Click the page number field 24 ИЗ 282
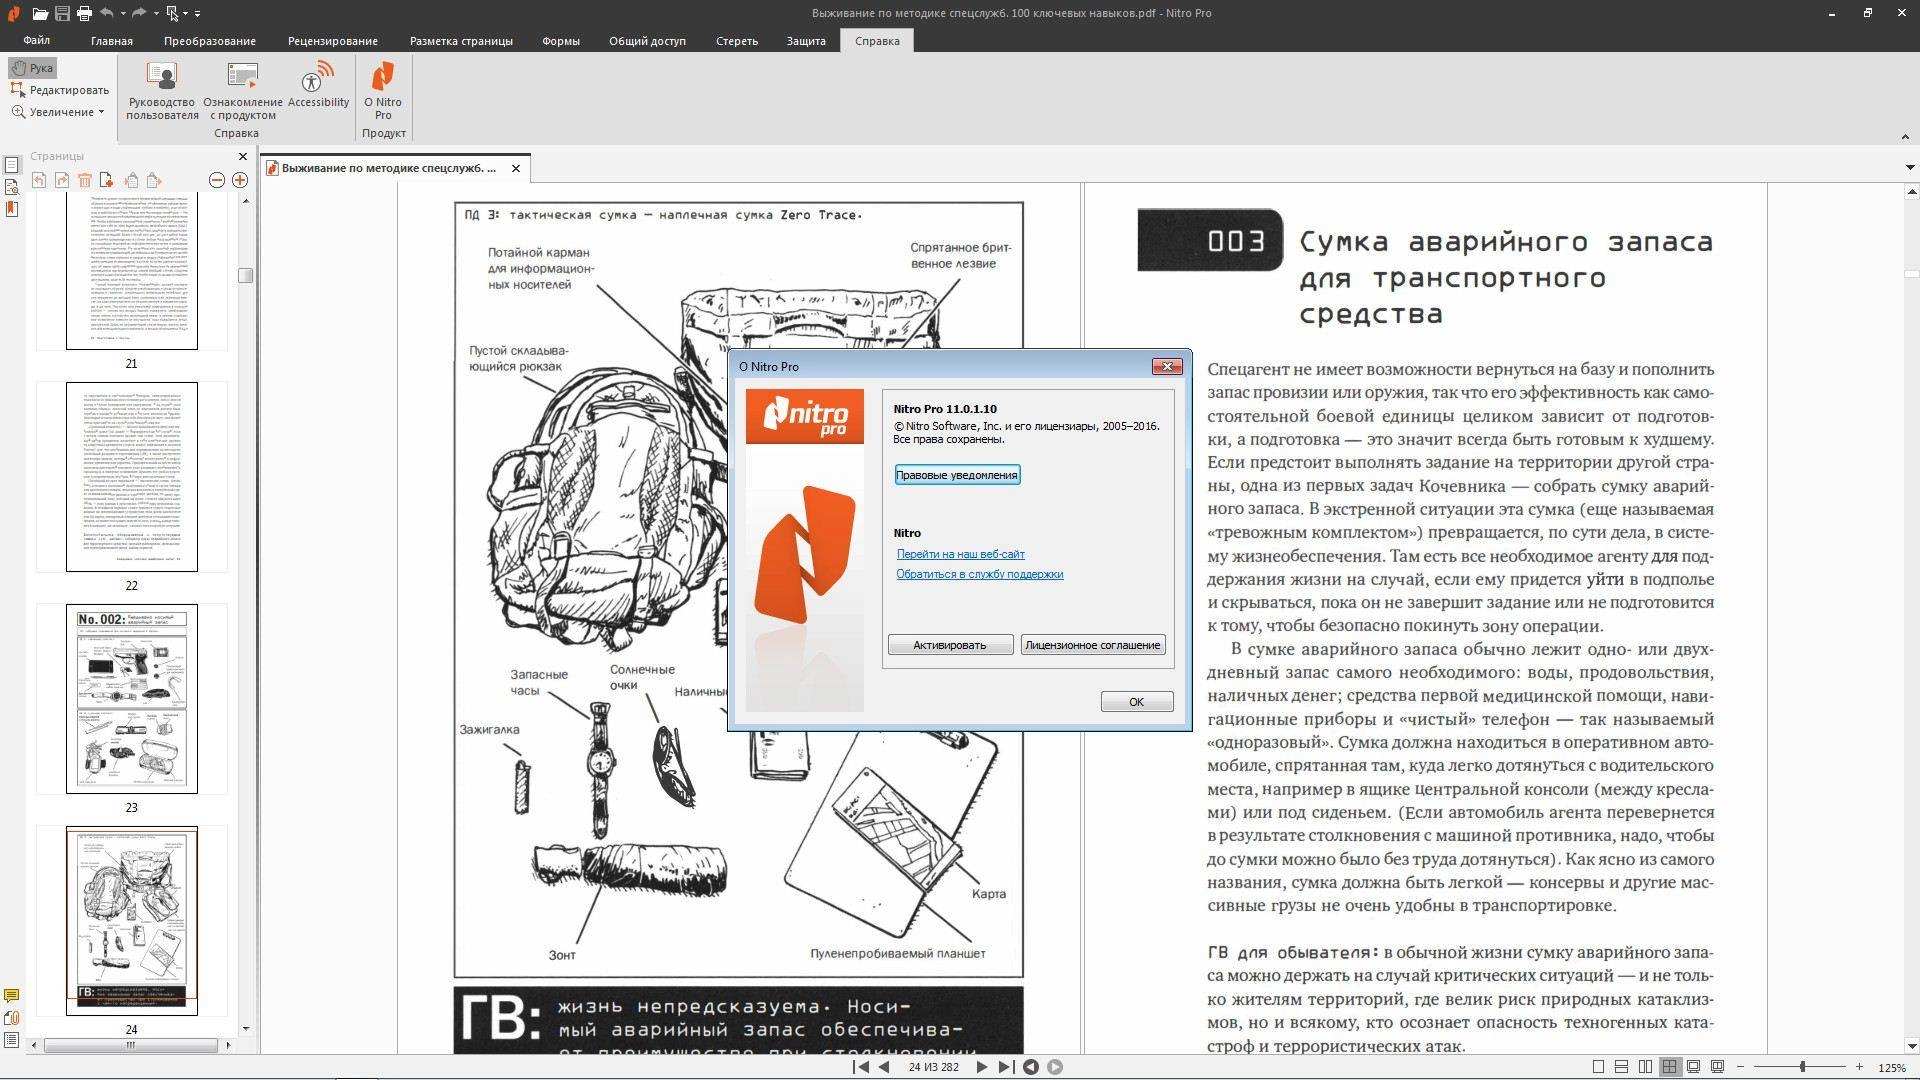 click(933, 1067)
